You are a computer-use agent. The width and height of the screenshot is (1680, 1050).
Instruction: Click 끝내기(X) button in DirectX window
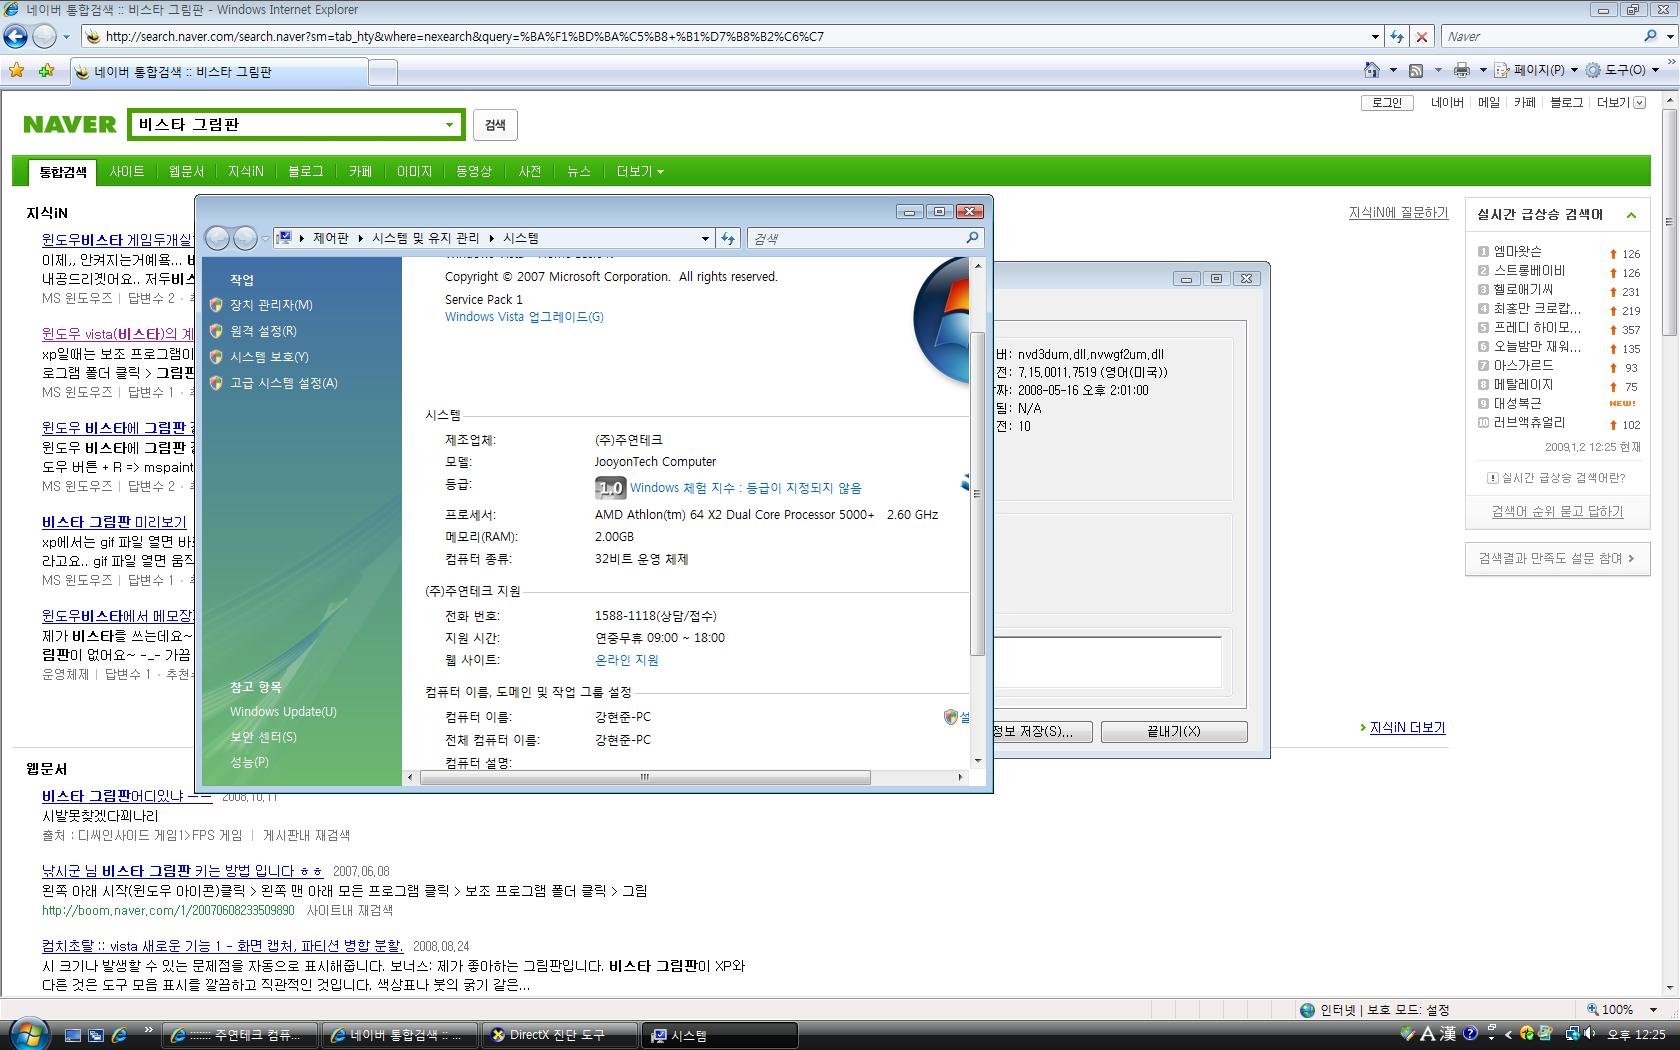tap(1174, 732)
